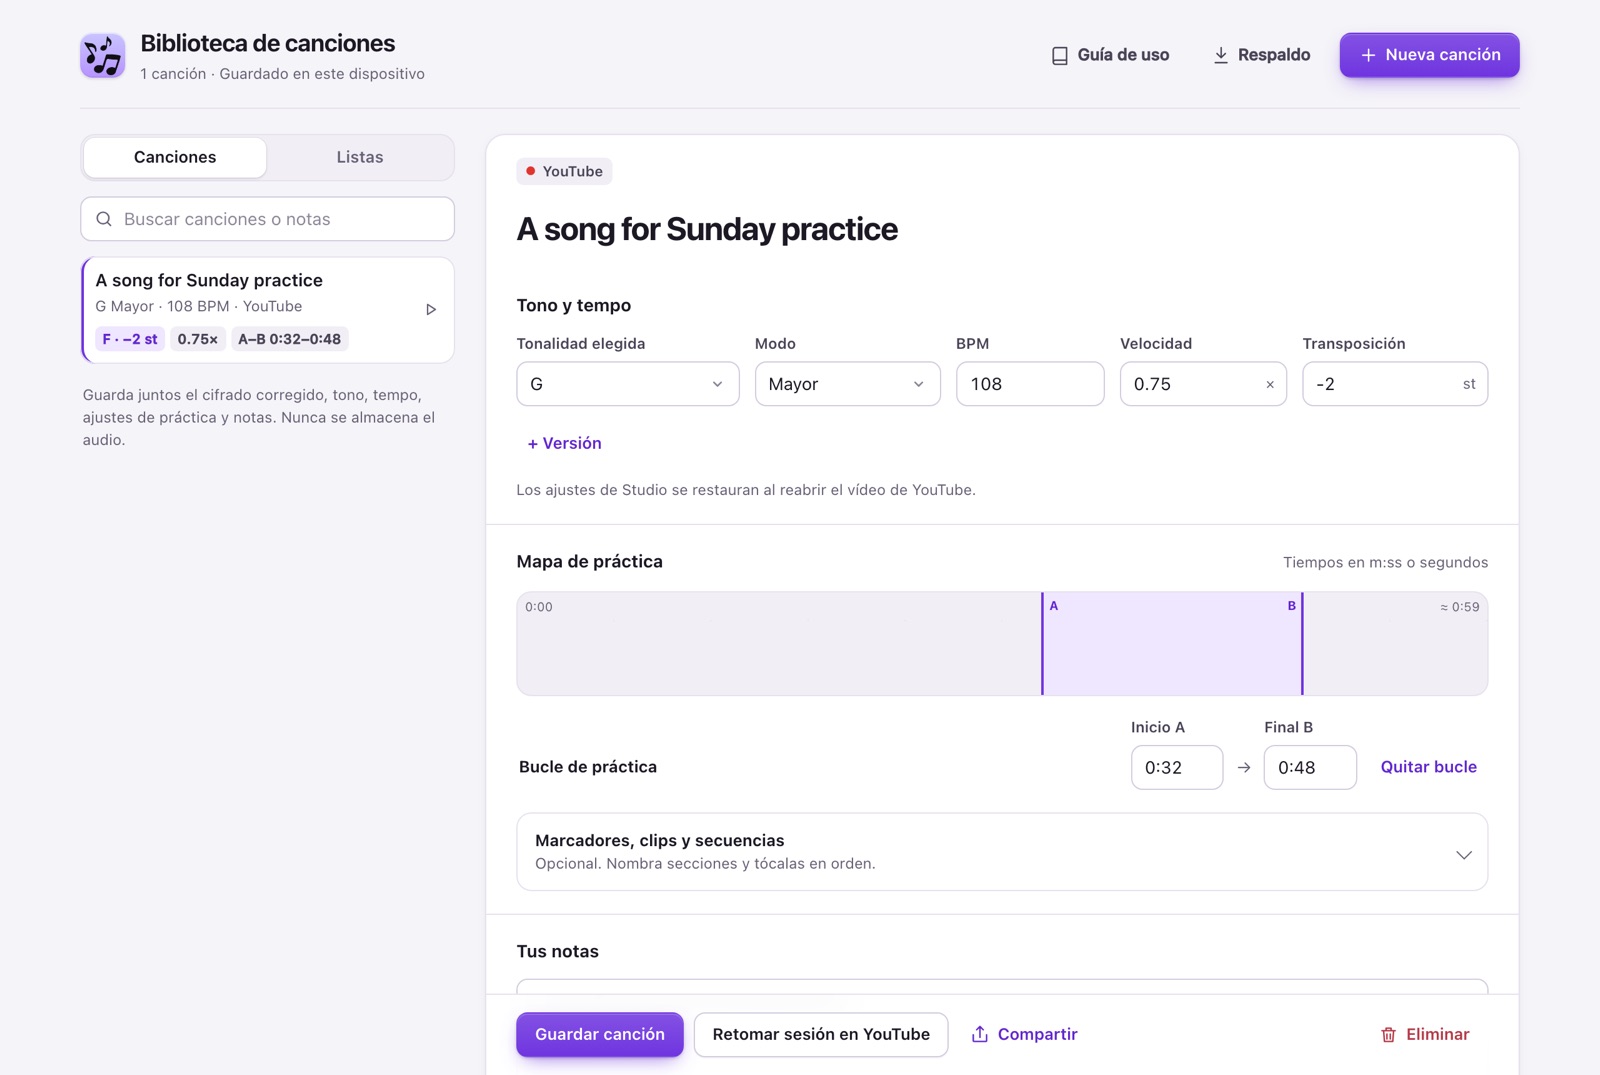This screenshot has width=1600, height=1075.
Task: Select the 0.75× speed tag
Action: (197, 339)
